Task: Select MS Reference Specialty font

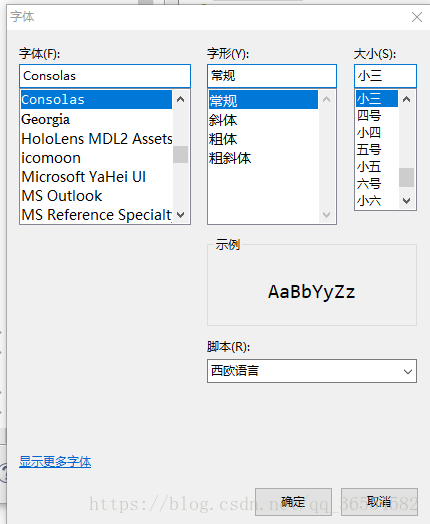Action: [96, 215]
